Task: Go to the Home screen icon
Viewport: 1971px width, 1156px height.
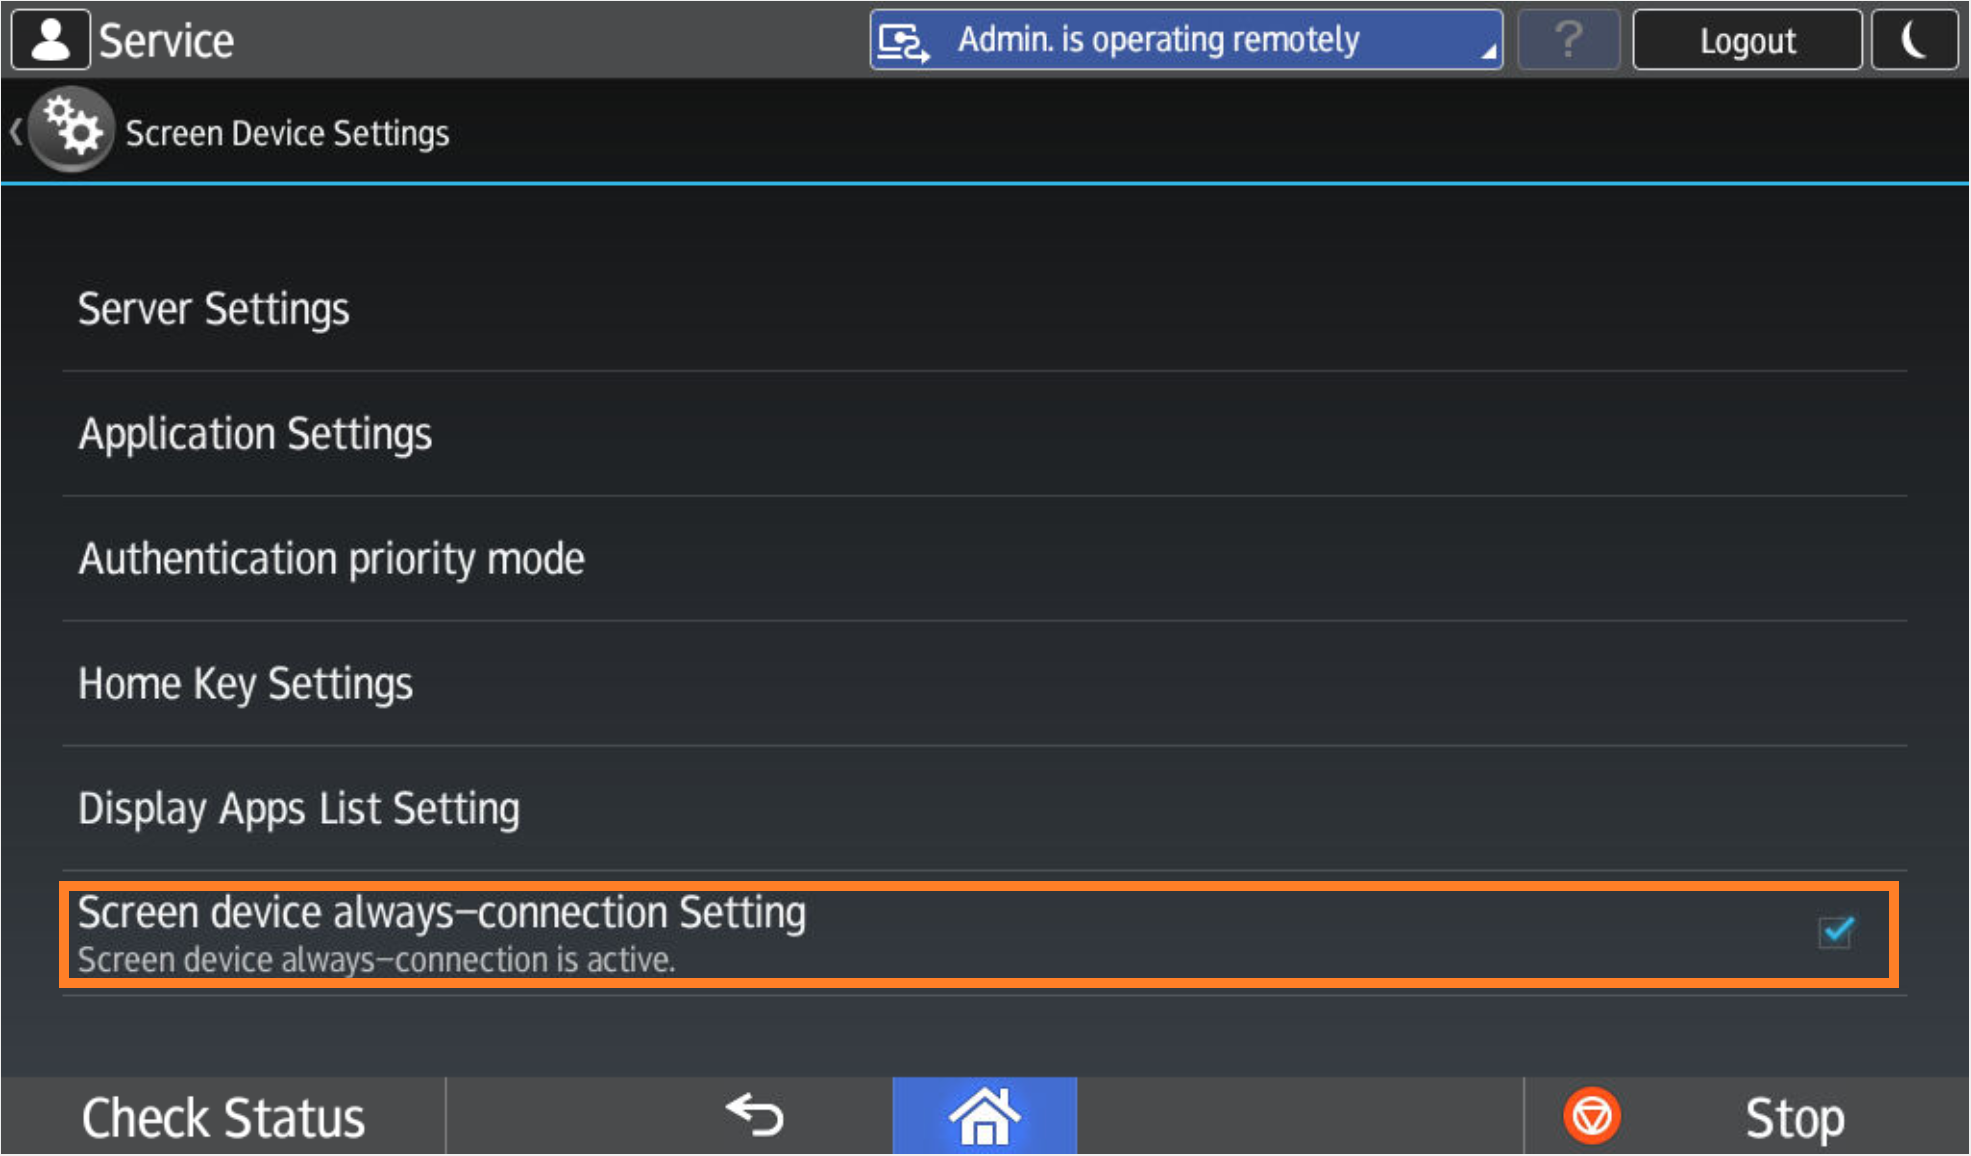Action: (x=984, y=1116)
